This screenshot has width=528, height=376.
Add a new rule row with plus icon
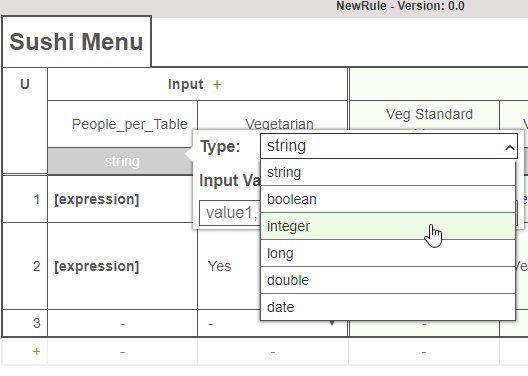[36, 352]
